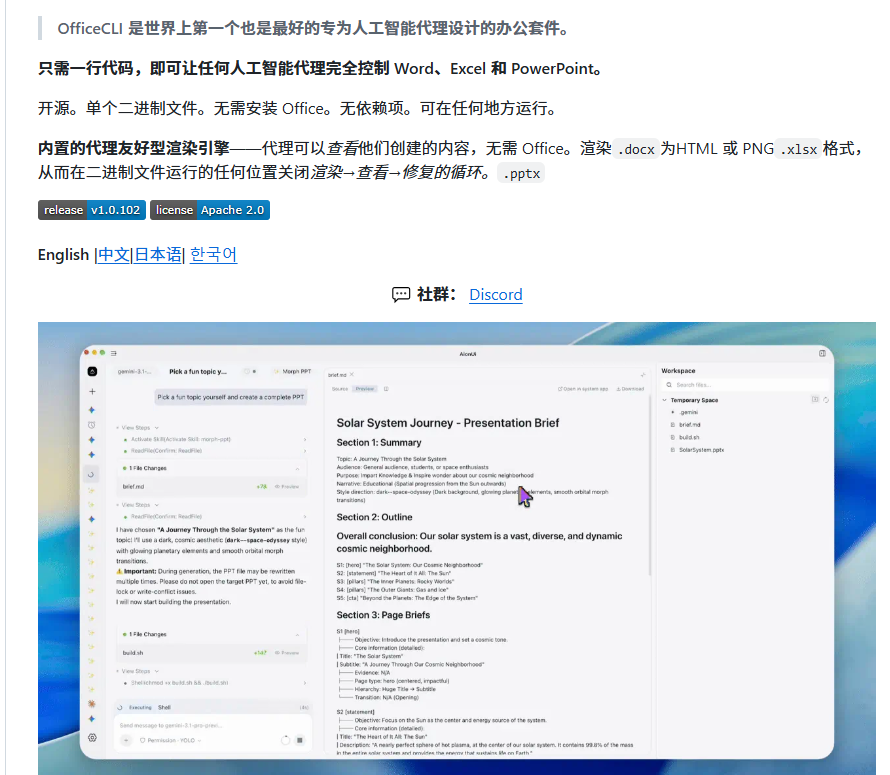The image size is (890, 775).
Task: Click the 'Section 1: Summary' heading
Action: (x=379, y=442)
